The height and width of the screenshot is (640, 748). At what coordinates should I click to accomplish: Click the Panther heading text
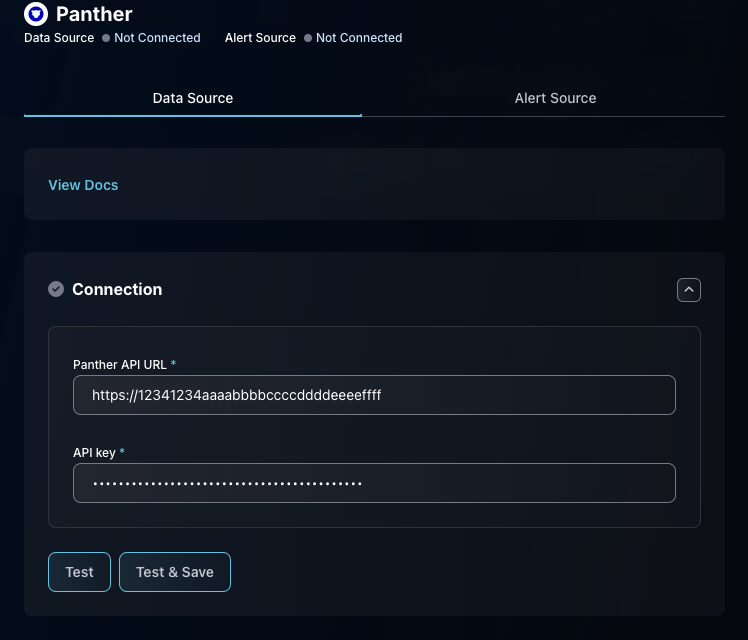[x=94, y=14]
